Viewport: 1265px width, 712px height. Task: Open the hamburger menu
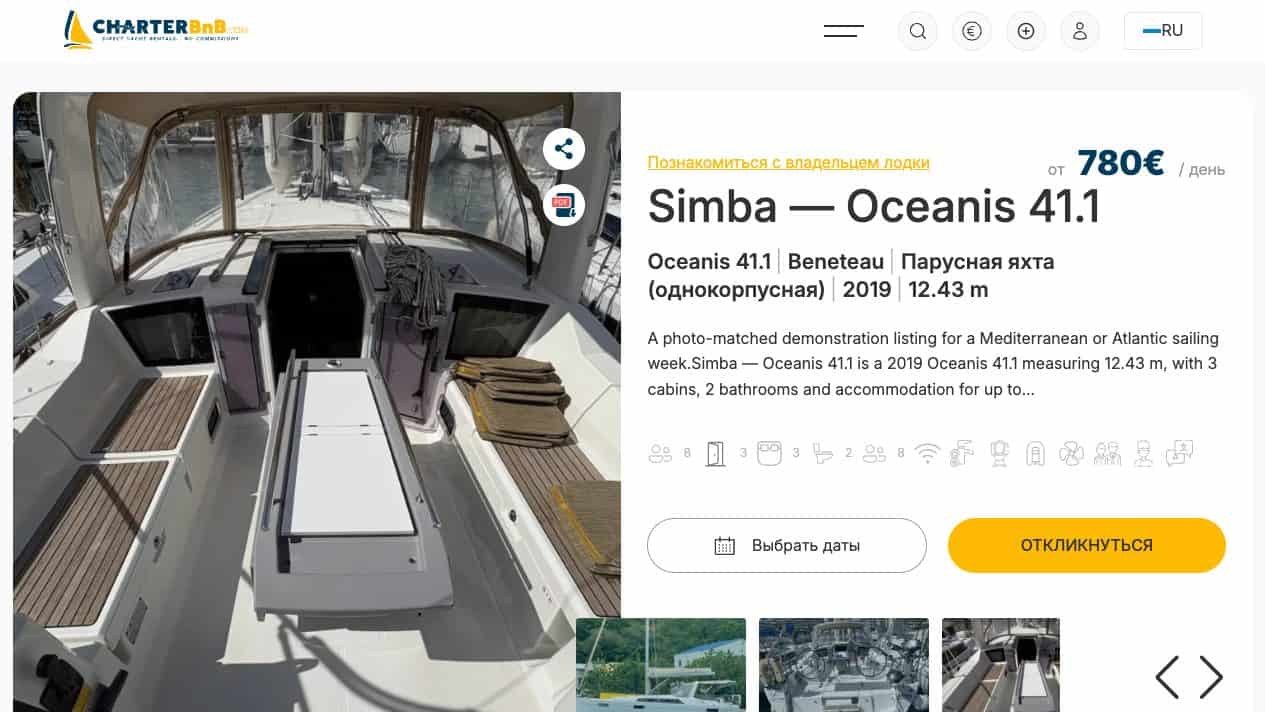pos(843,31)
